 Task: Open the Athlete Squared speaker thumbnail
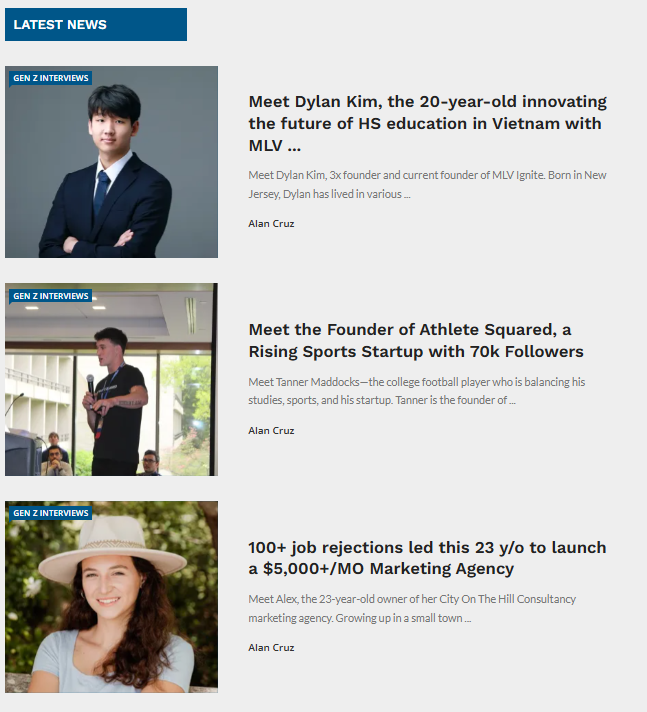click(111, 380)
